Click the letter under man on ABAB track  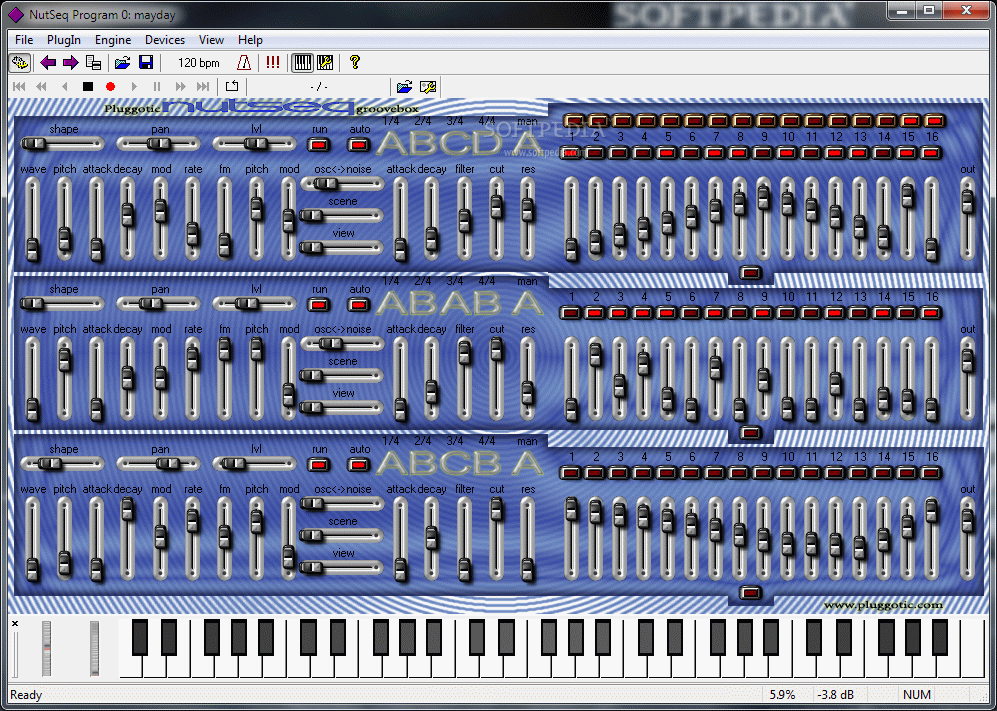coord(528,303)
